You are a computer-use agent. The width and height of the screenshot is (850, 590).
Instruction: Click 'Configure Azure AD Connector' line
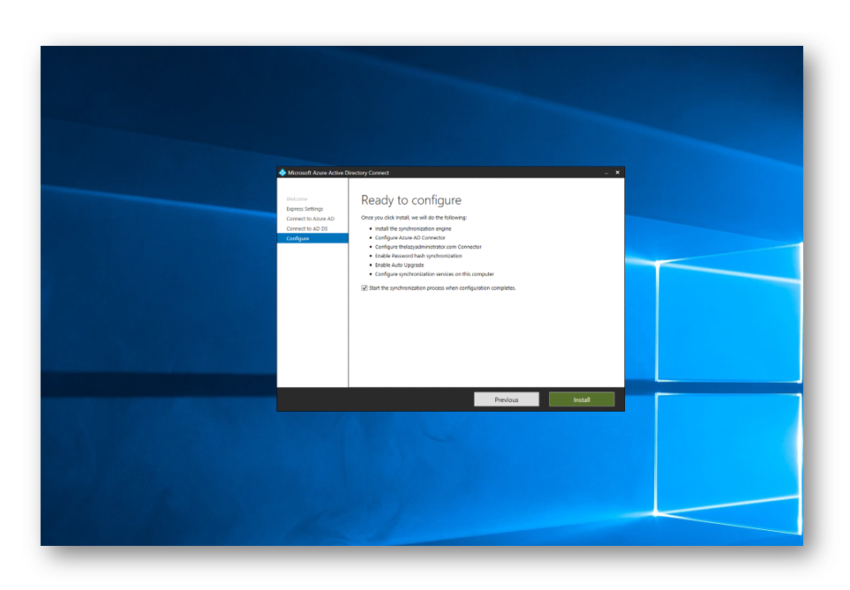[x=410, y=238]
